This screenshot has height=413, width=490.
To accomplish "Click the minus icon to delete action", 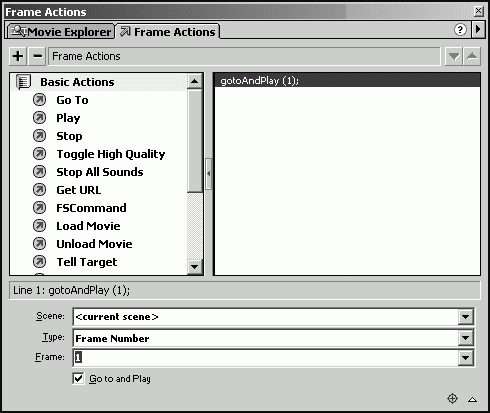I will coord(37,56).
